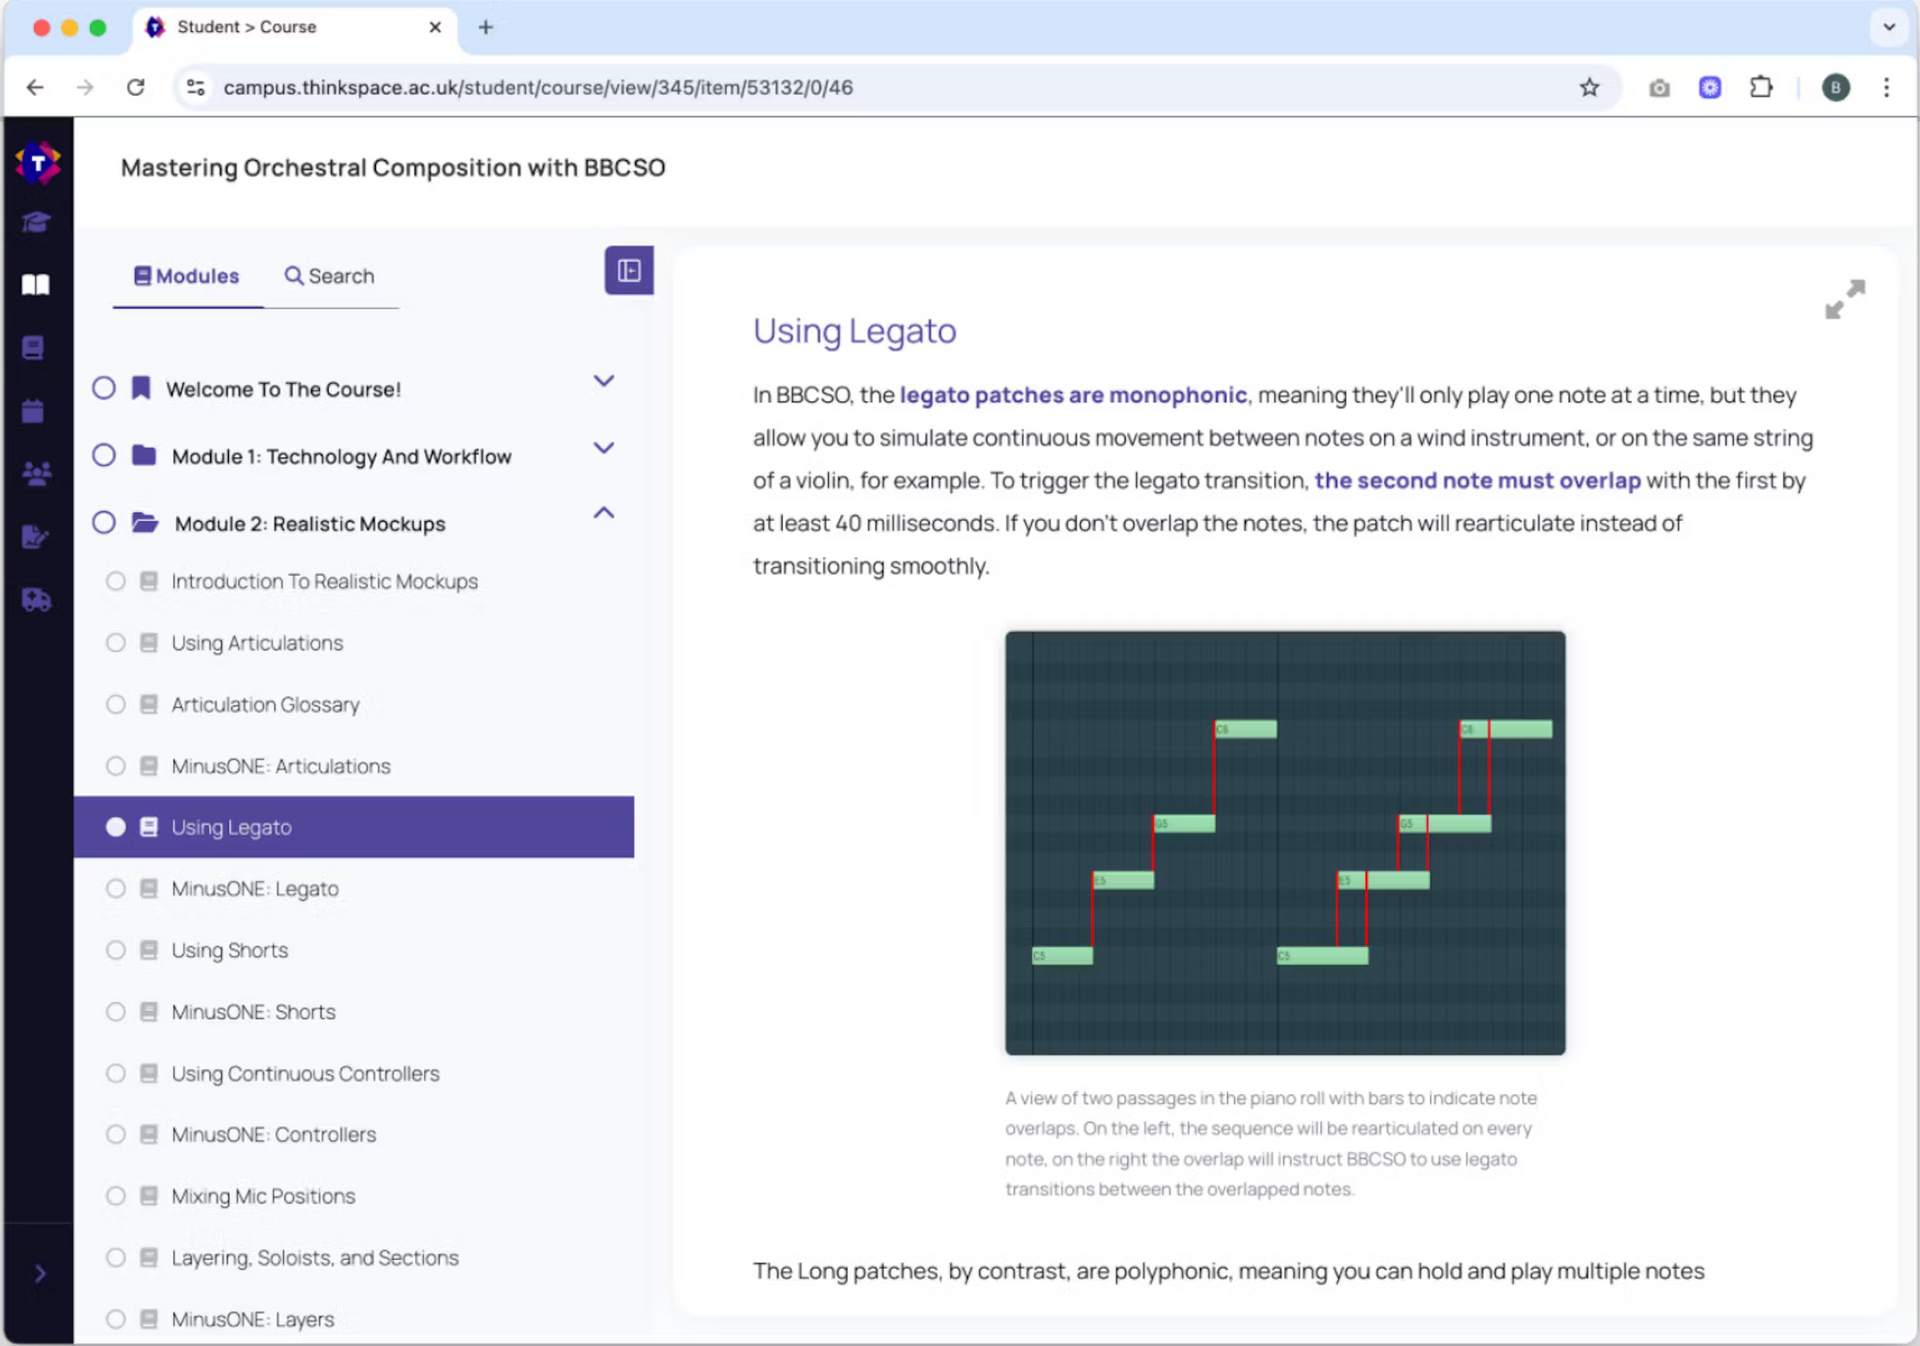
Task: Open the open-book icon in left sidebar
Action: pyautogui.click(x=36, y=285)
